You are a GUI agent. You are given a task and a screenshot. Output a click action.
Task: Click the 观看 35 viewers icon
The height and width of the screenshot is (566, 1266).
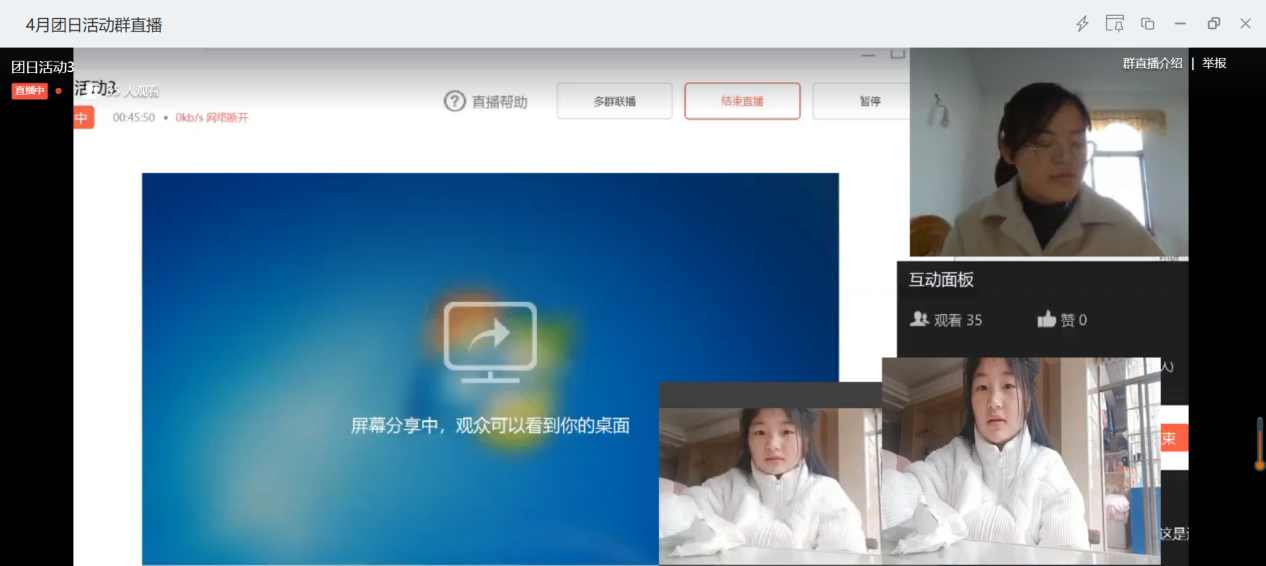pos(919,319)
